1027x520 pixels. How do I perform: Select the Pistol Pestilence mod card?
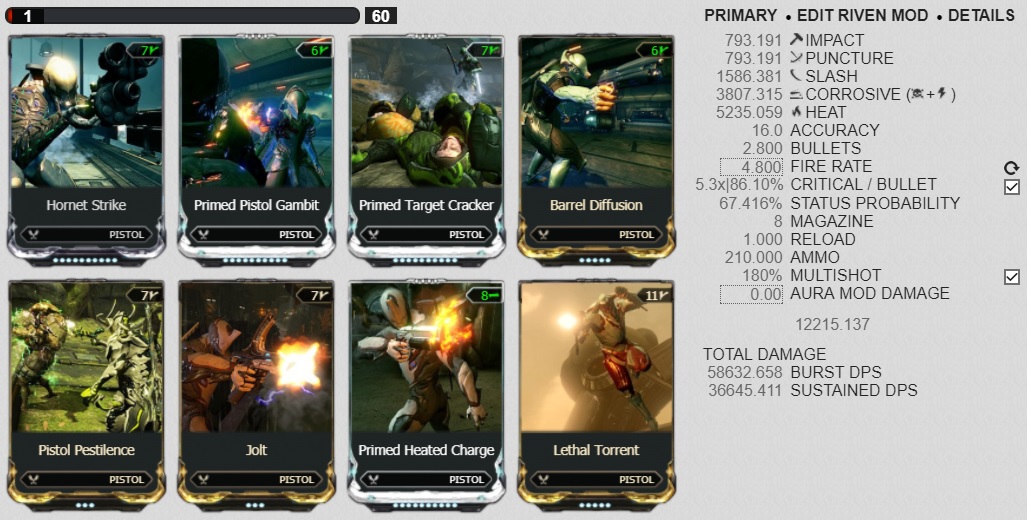86,396
